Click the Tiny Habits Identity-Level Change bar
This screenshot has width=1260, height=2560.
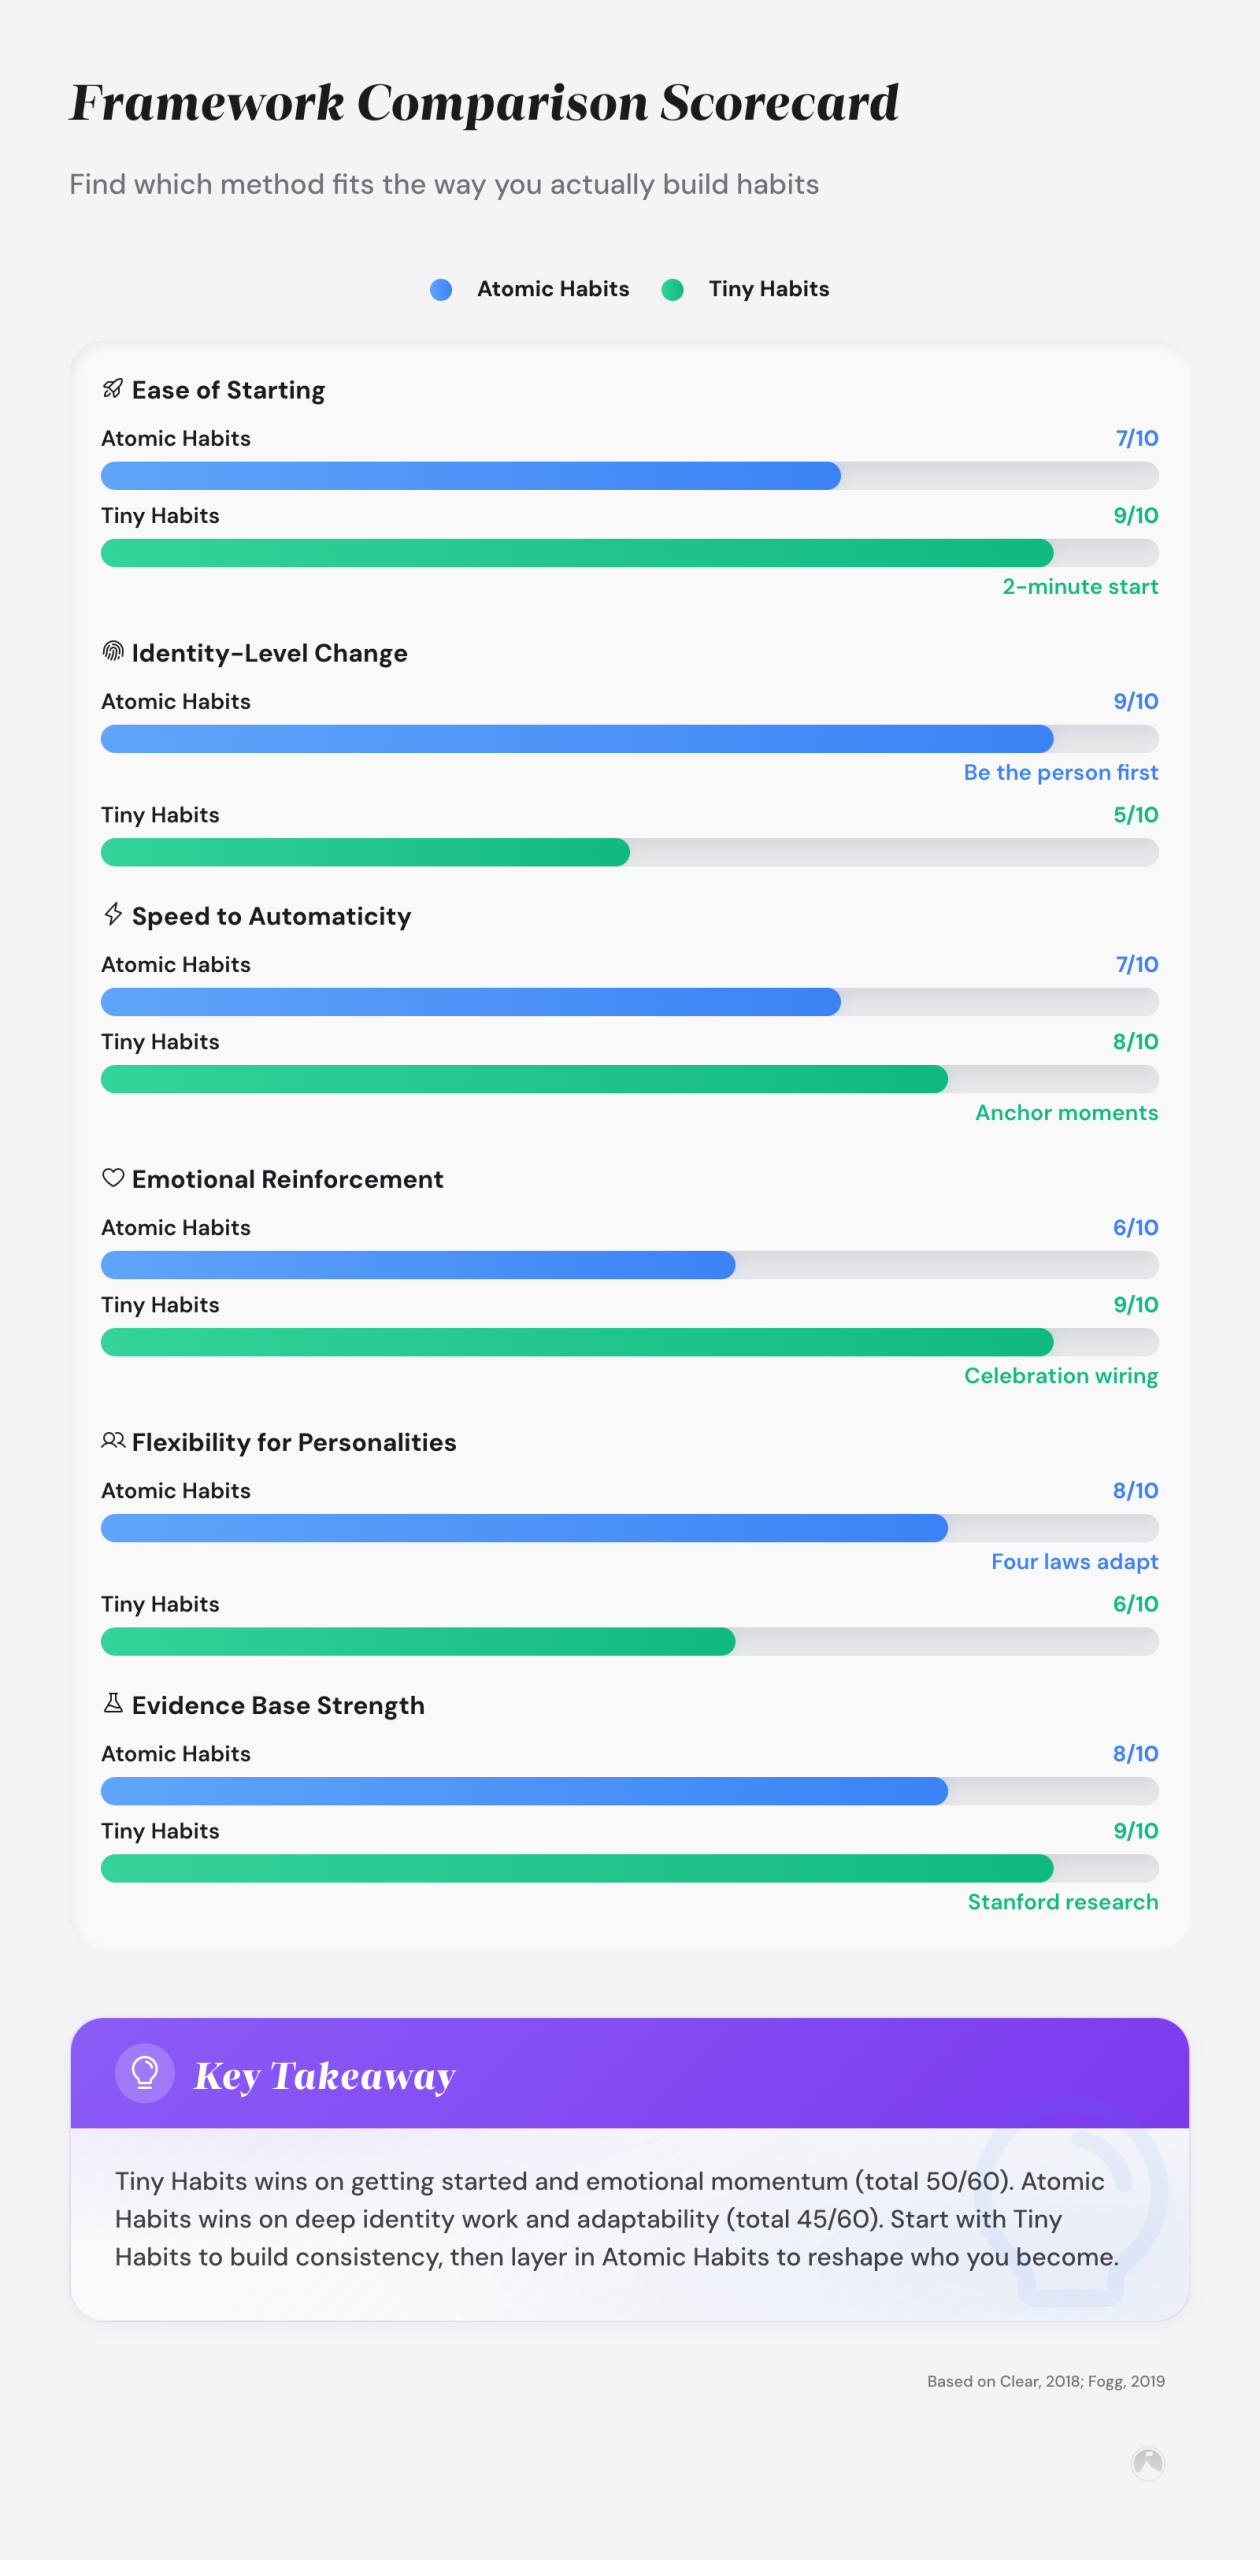coord(365,852)
